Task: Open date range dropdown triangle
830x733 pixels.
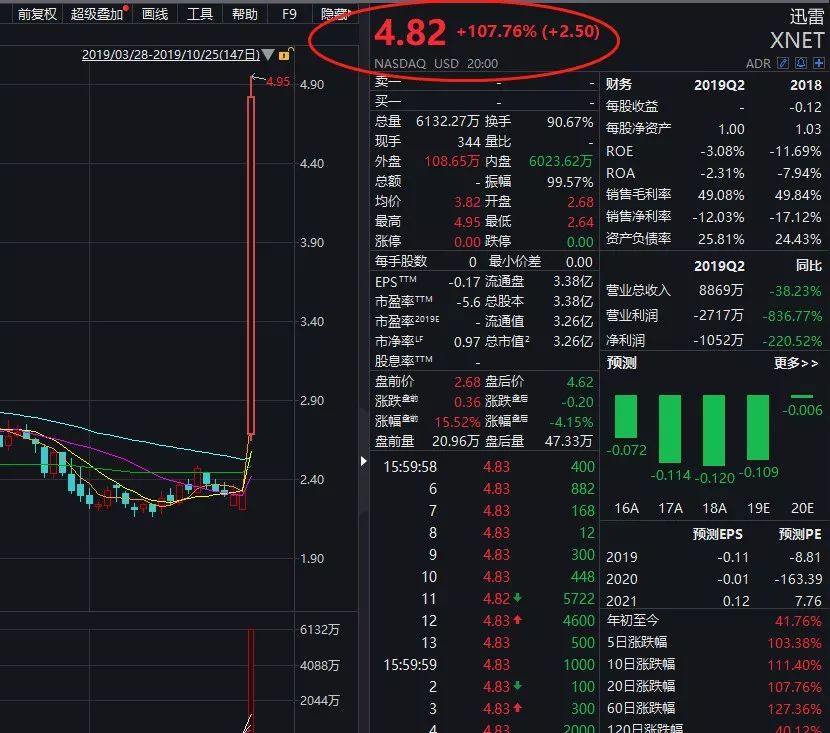Action: (268, 55)
